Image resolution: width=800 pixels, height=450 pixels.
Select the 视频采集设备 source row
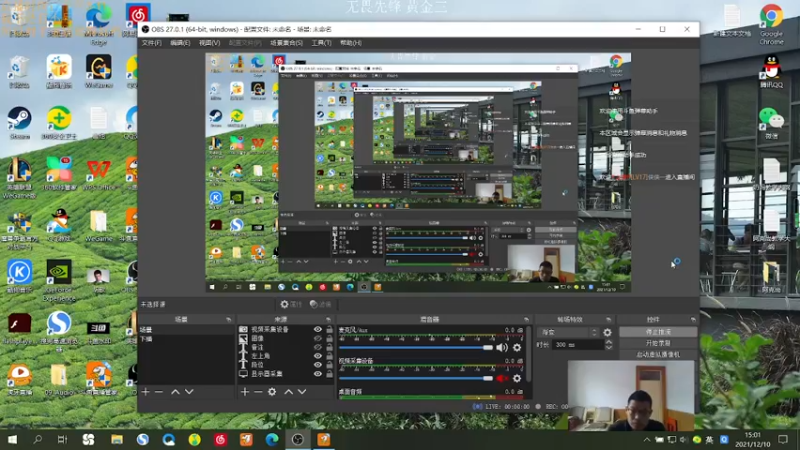286,330
